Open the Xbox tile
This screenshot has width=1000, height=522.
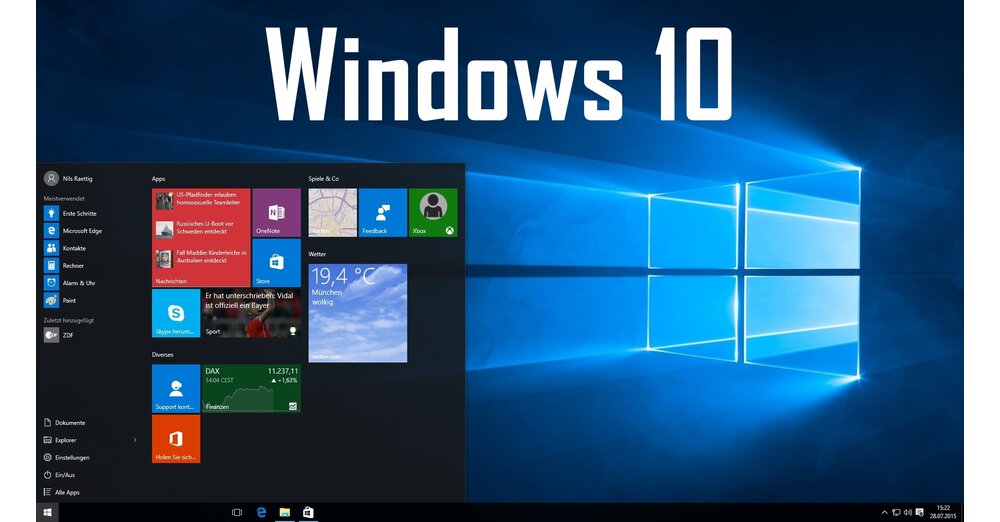pyautogui.click(x=433, y=213)
